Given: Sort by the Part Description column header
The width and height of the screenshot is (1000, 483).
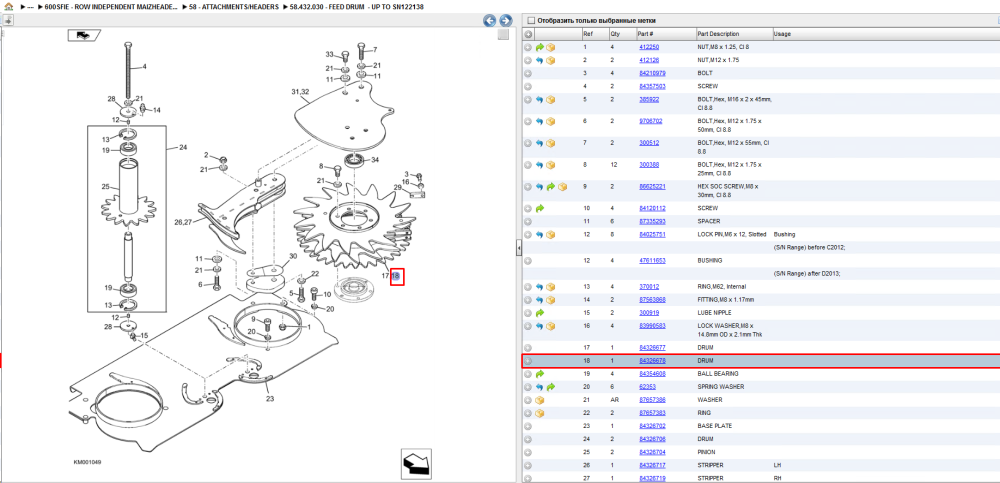Looking at the screenshot, I should 718,34.
